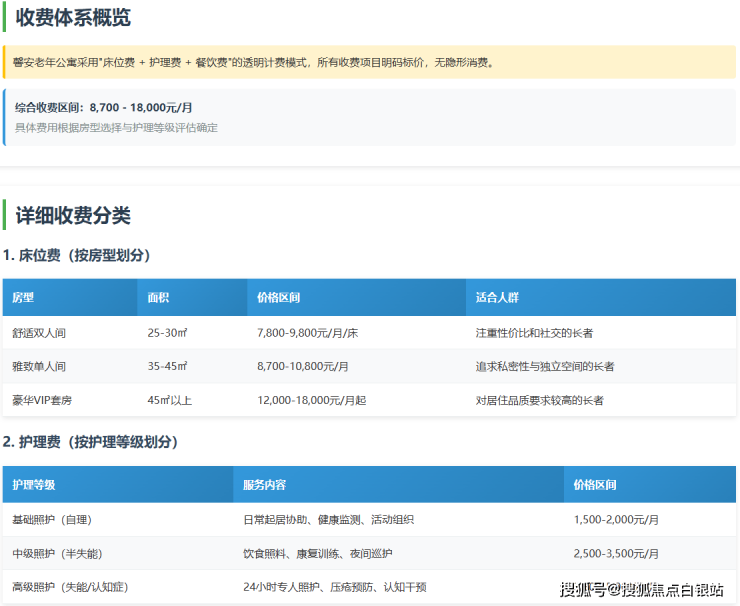This screenshot has width=740, height=606.
Task: Click the 综合收费区间 8,700-18,000元/月 text
Action: (104, 108)
